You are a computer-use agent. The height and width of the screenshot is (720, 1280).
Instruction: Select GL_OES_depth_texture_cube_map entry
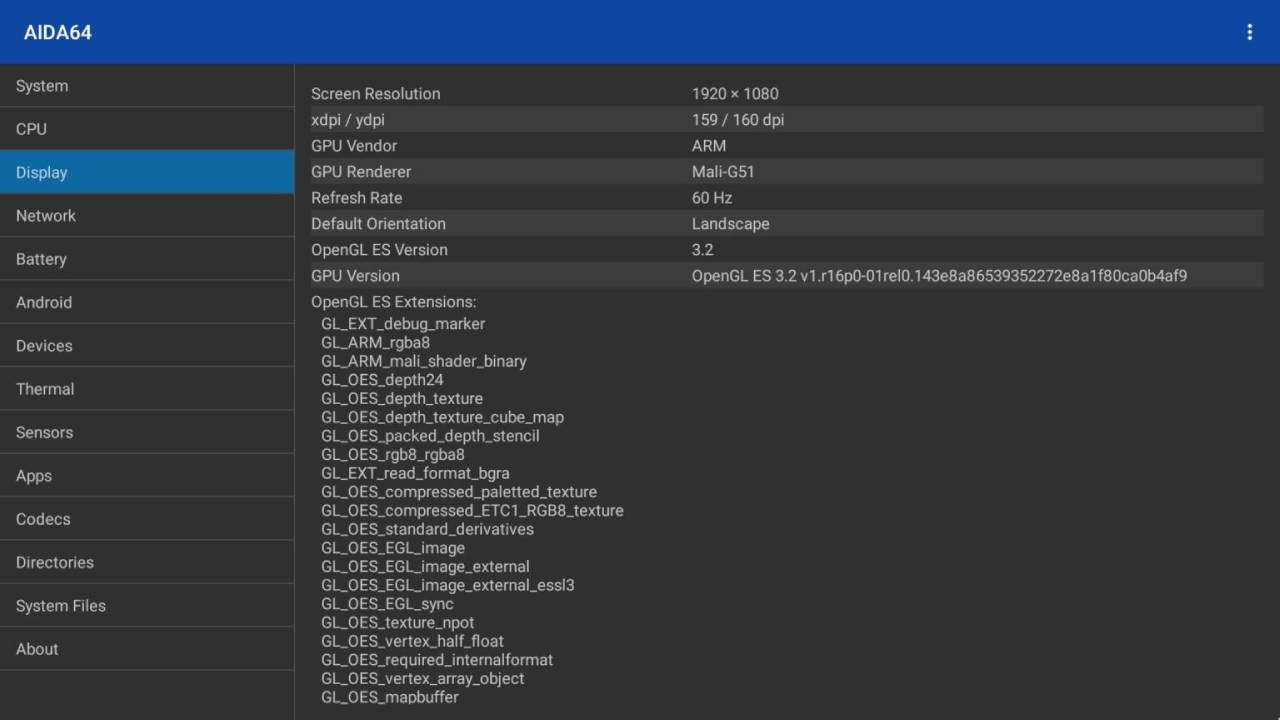[x=442, y=417]
